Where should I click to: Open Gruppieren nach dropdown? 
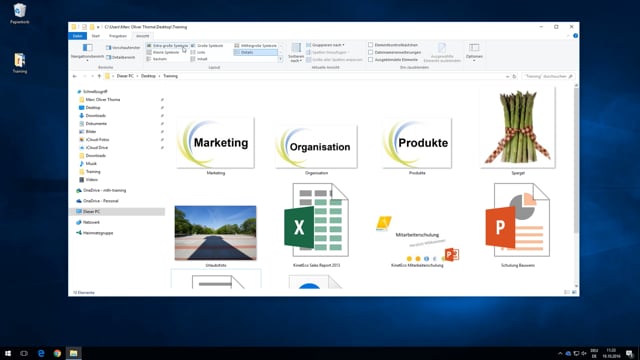(325, 45)
